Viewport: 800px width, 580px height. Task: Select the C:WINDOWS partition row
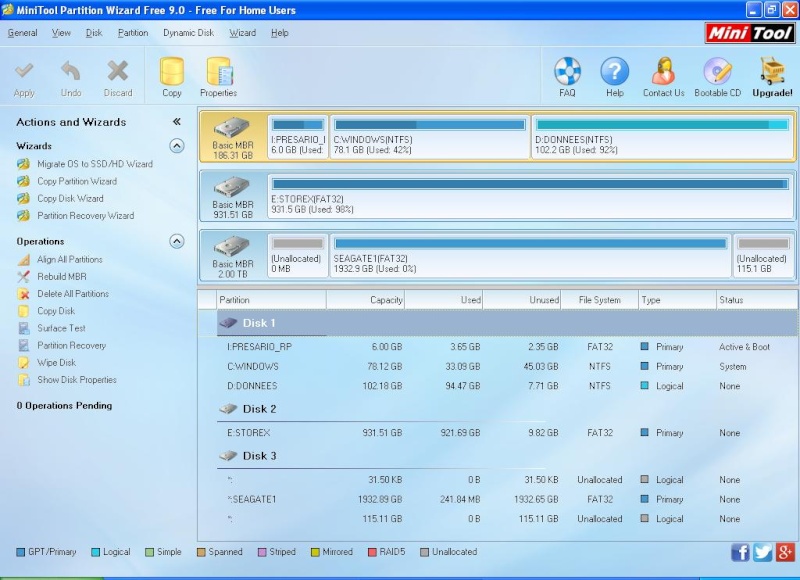pos(507,367)
